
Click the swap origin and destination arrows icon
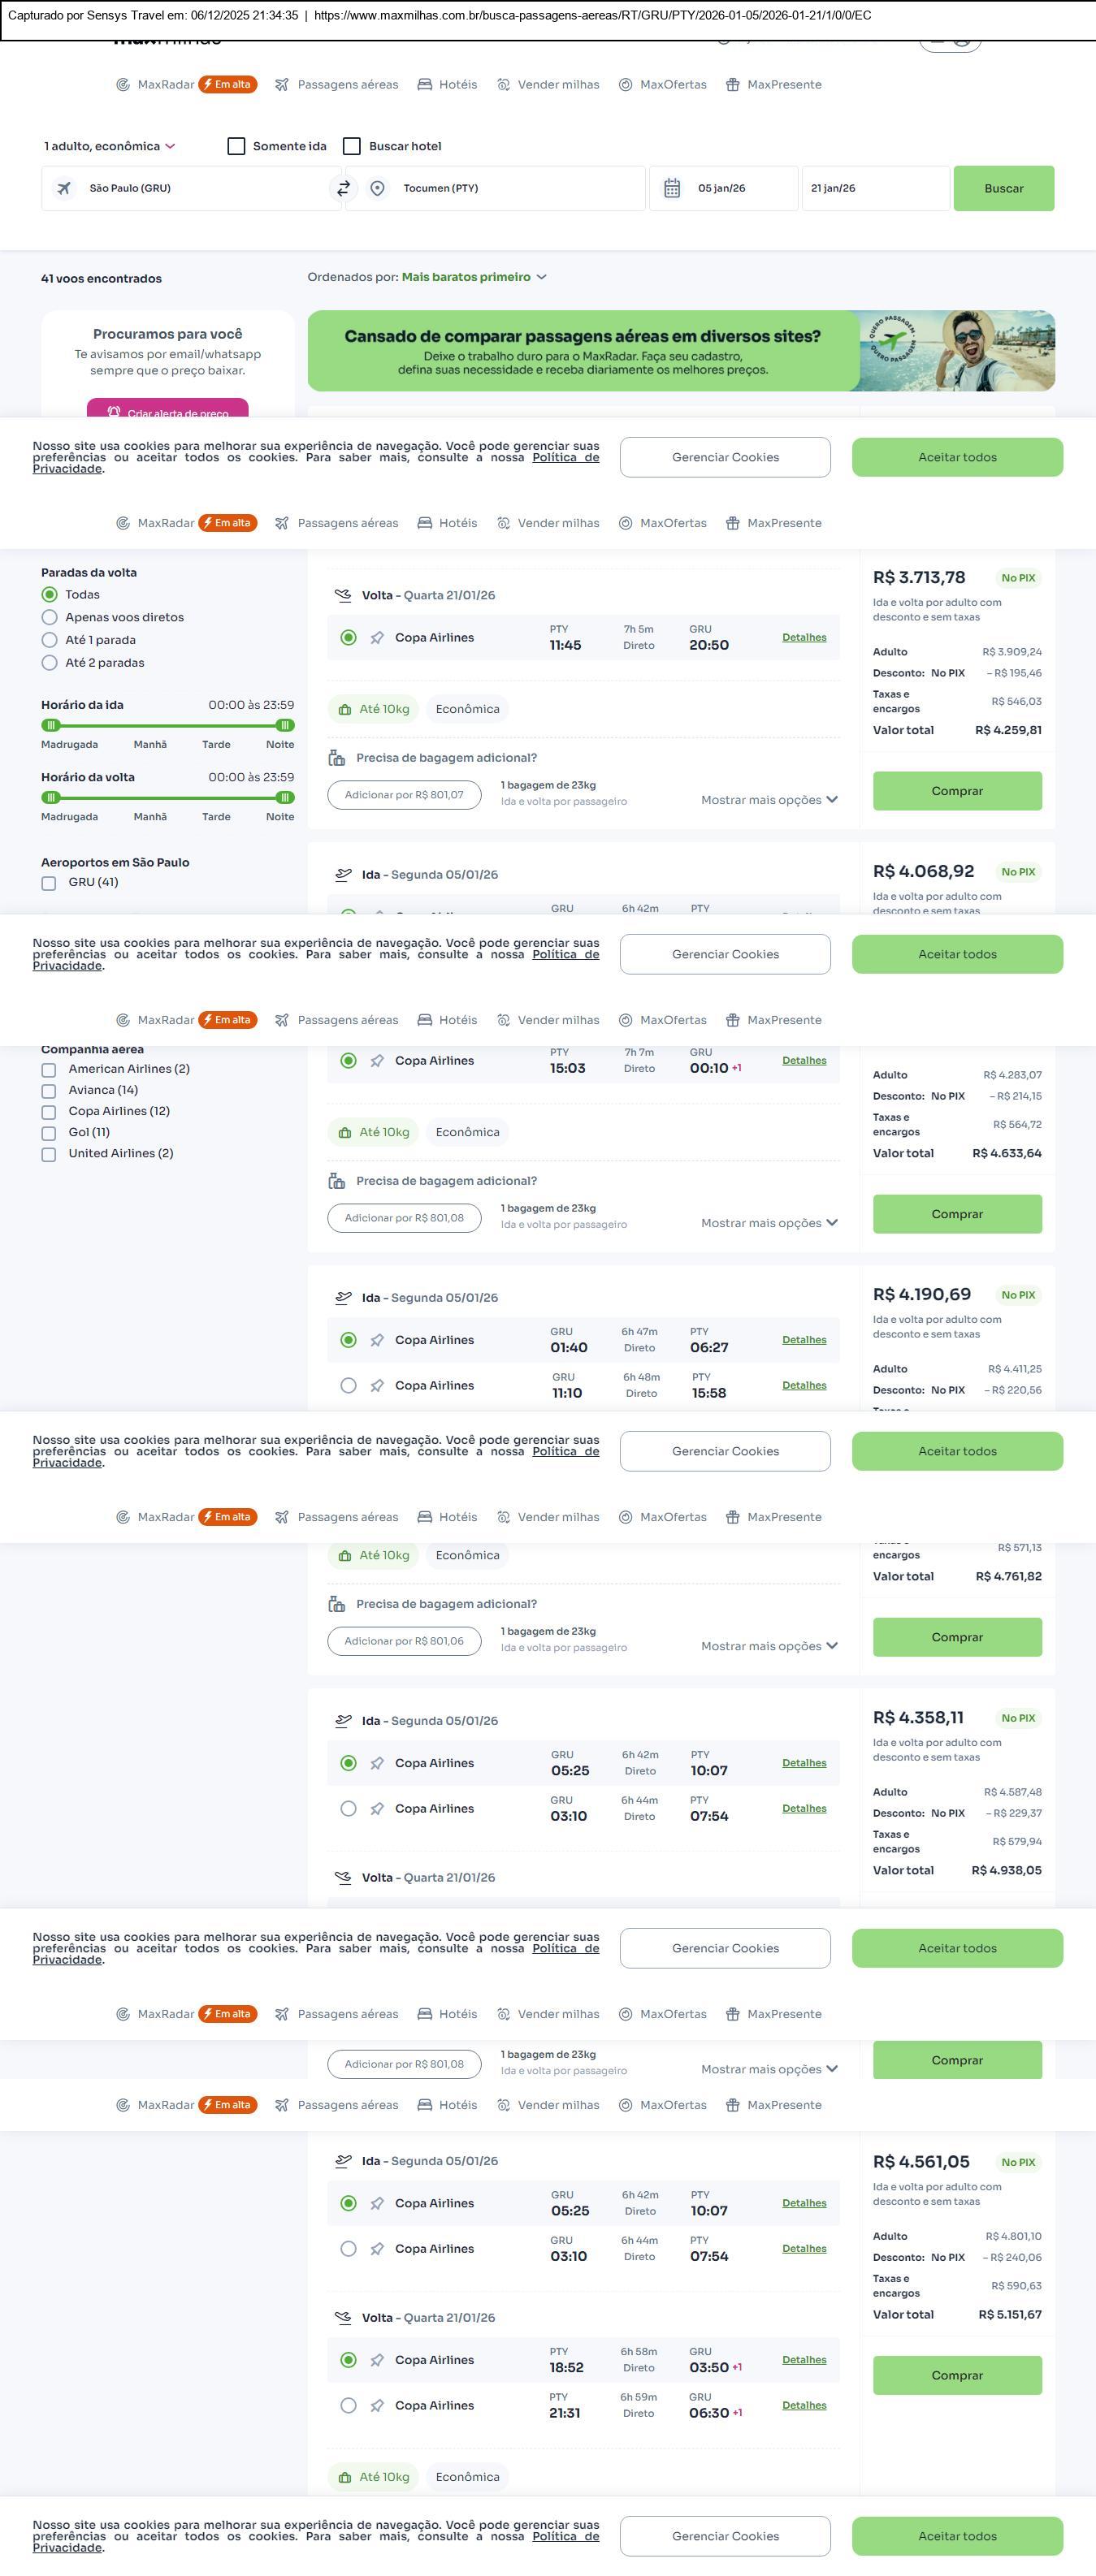[343, 188]
